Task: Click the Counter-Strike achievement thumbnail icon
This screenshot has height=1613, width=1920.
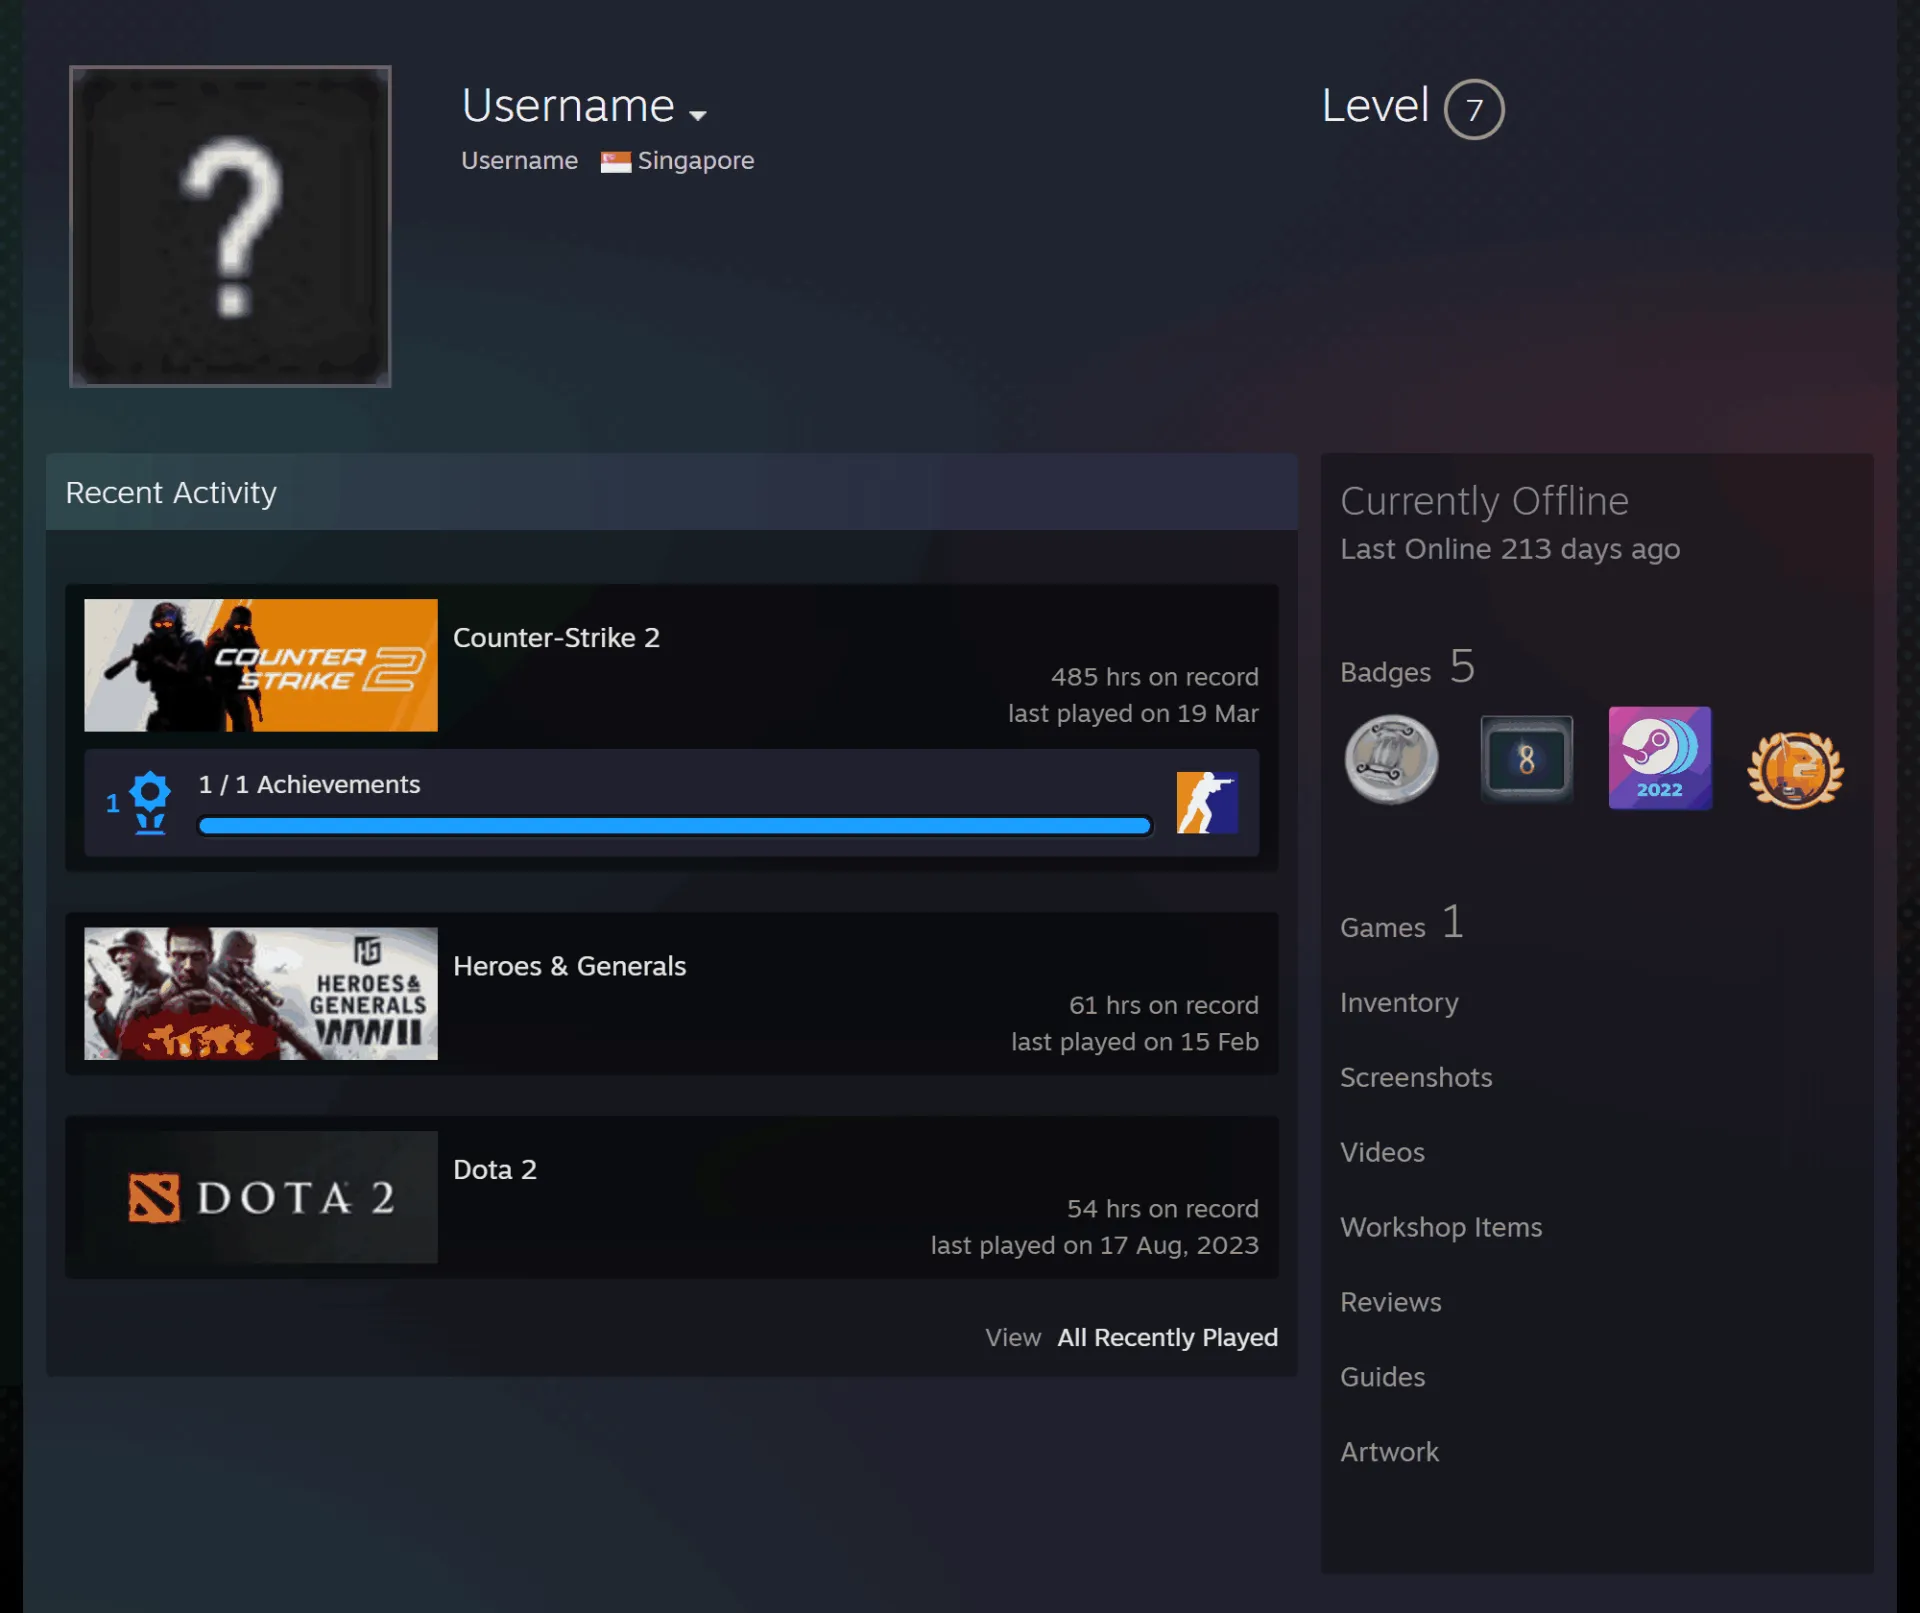Action: [x=1207, y=802]
